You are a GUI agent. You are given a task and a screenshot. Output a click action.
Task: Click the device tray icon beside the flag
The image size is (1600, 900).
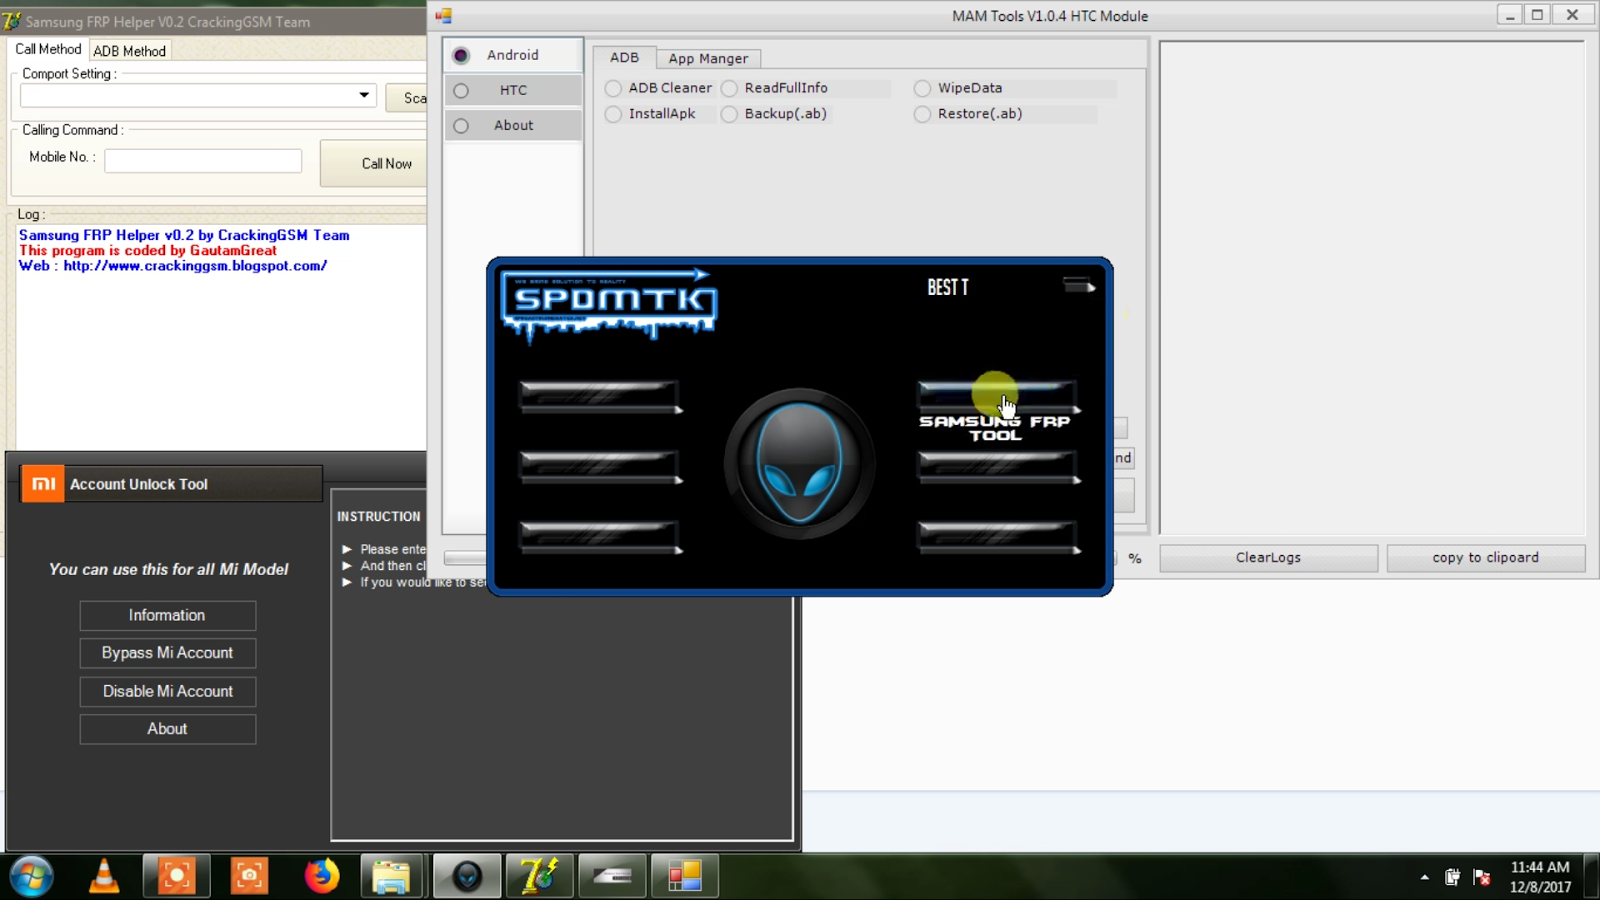click(1452, 877)
